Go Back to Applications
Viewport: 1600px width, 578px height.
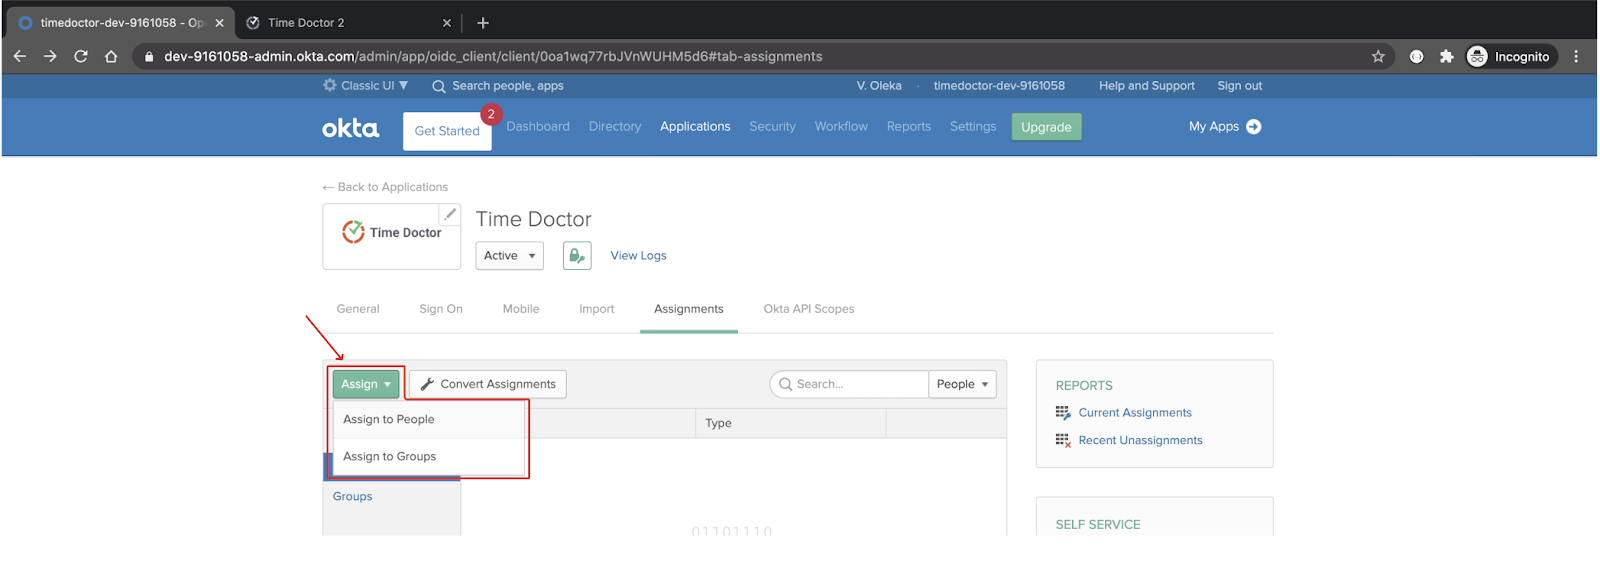pyautogui.click(x=385, y=187)
